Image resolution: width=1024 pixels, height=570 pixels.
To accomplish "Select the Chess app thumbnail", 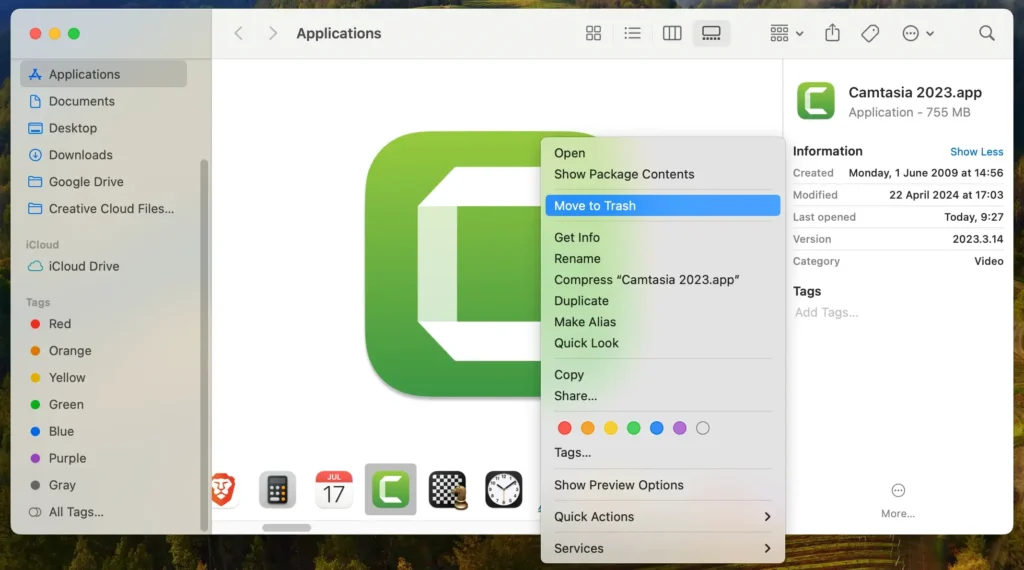I will pos(447,489).
